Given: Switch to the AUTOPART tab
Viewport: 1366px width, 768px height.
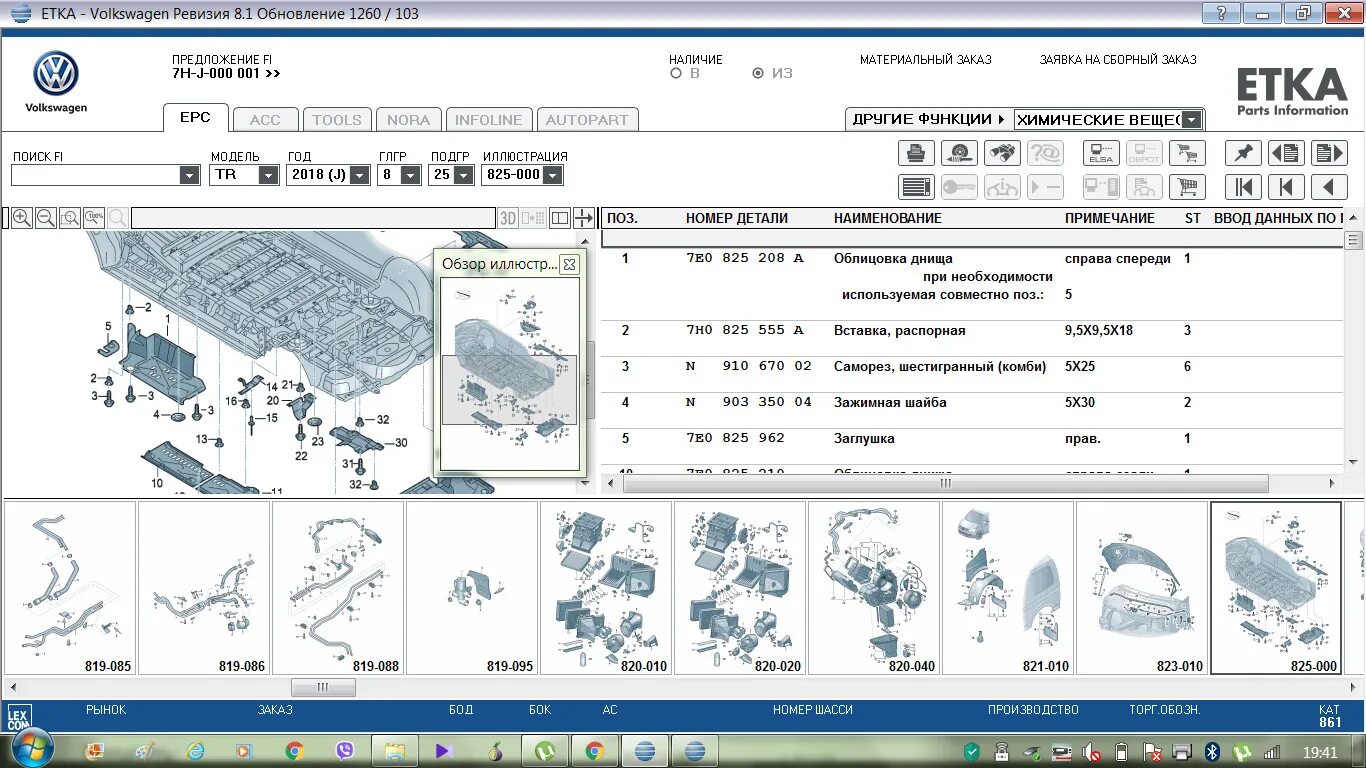Looking at the screenshot, I should 587,120.
